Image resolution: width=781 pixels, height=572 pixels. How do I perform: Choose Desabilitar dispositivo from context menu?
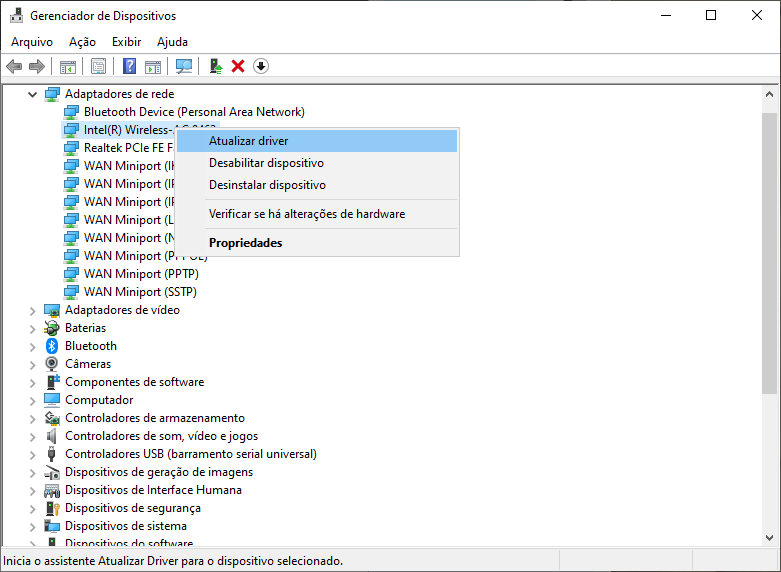coord(317,163)
